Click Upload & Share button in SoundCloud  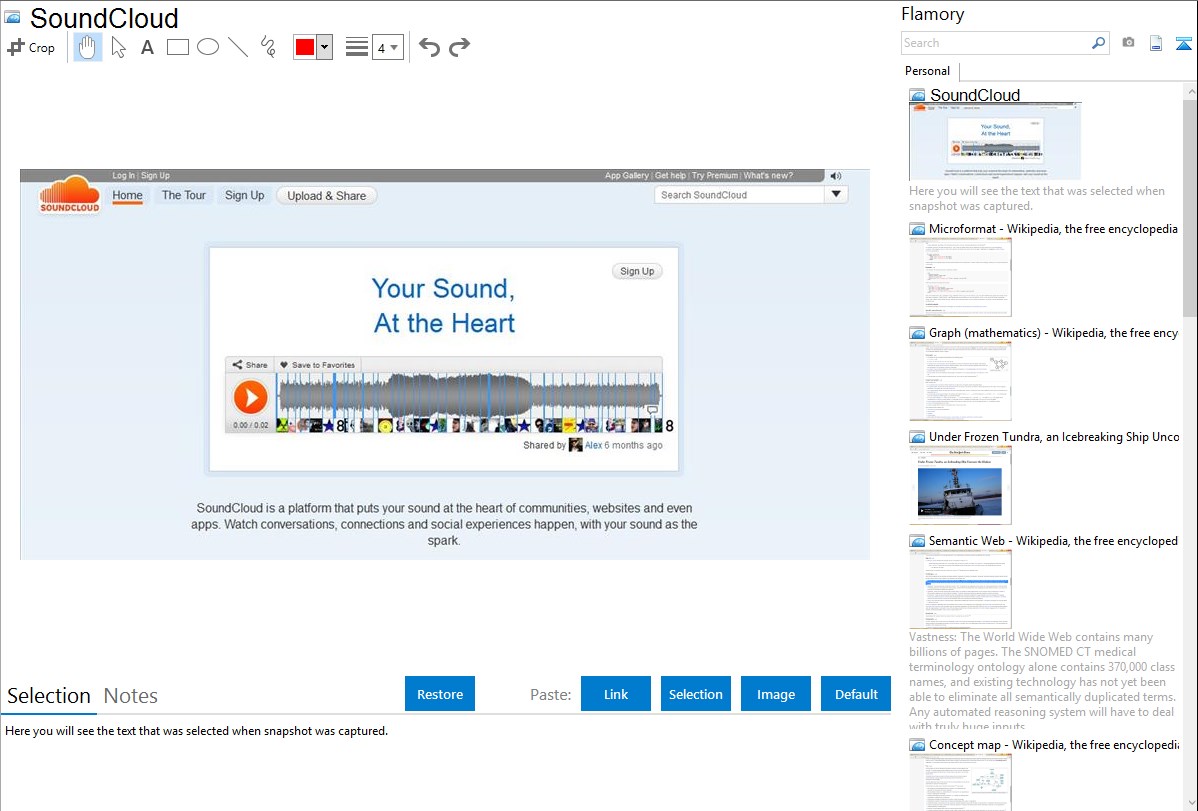coord(327,196)
